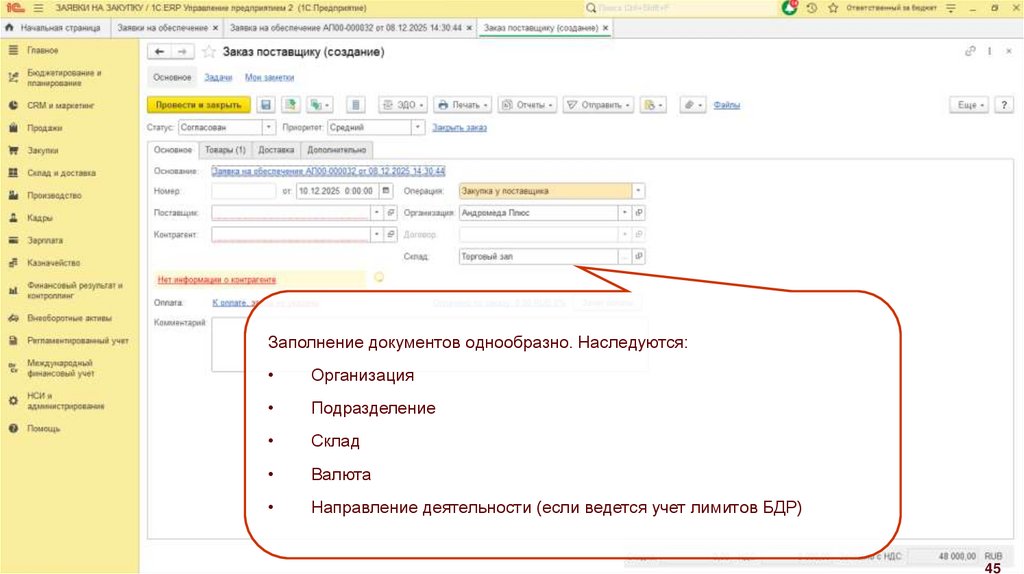The image size is (1024, 574).
Task: Click into the Поставщик input field
Action: [290, 213]
